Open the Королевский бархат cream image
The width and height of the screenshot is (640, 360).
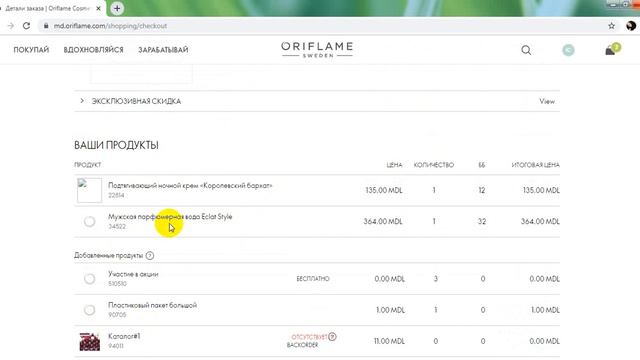coord(89,190)
